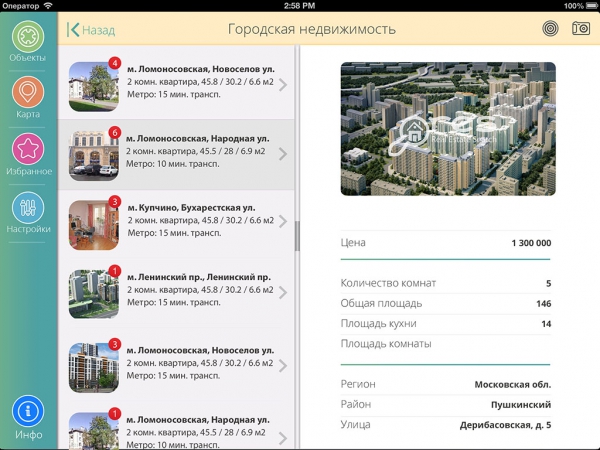Open fifth listing high-rise building thumbnail
Screen dimensions: 600x450
(94, 368)
